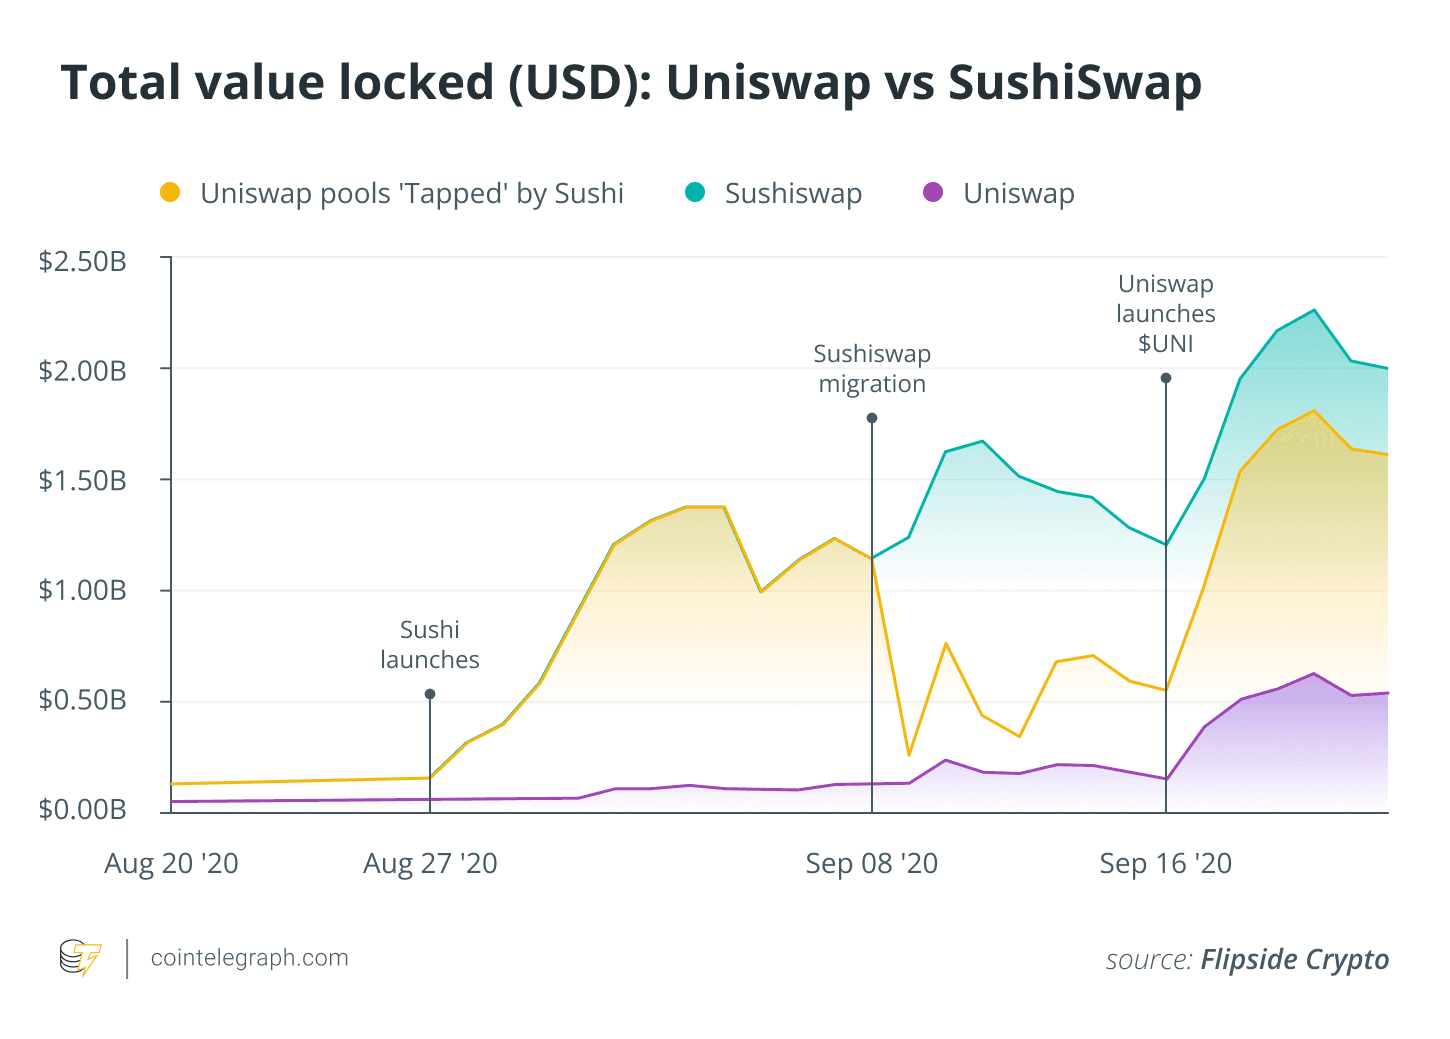Click the purple Uniswap legend dot
The image size is (1450, 1039).
933,192
